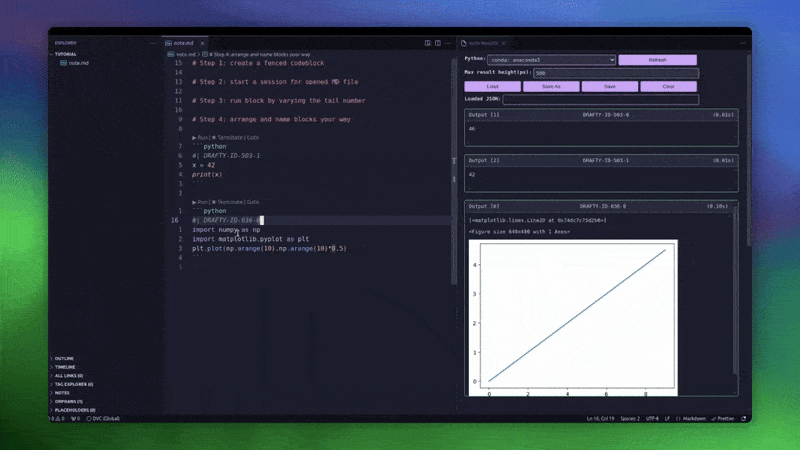Expand the ORPHANS section
Viewport: 800px width, 450px height.
pos(68,402)
